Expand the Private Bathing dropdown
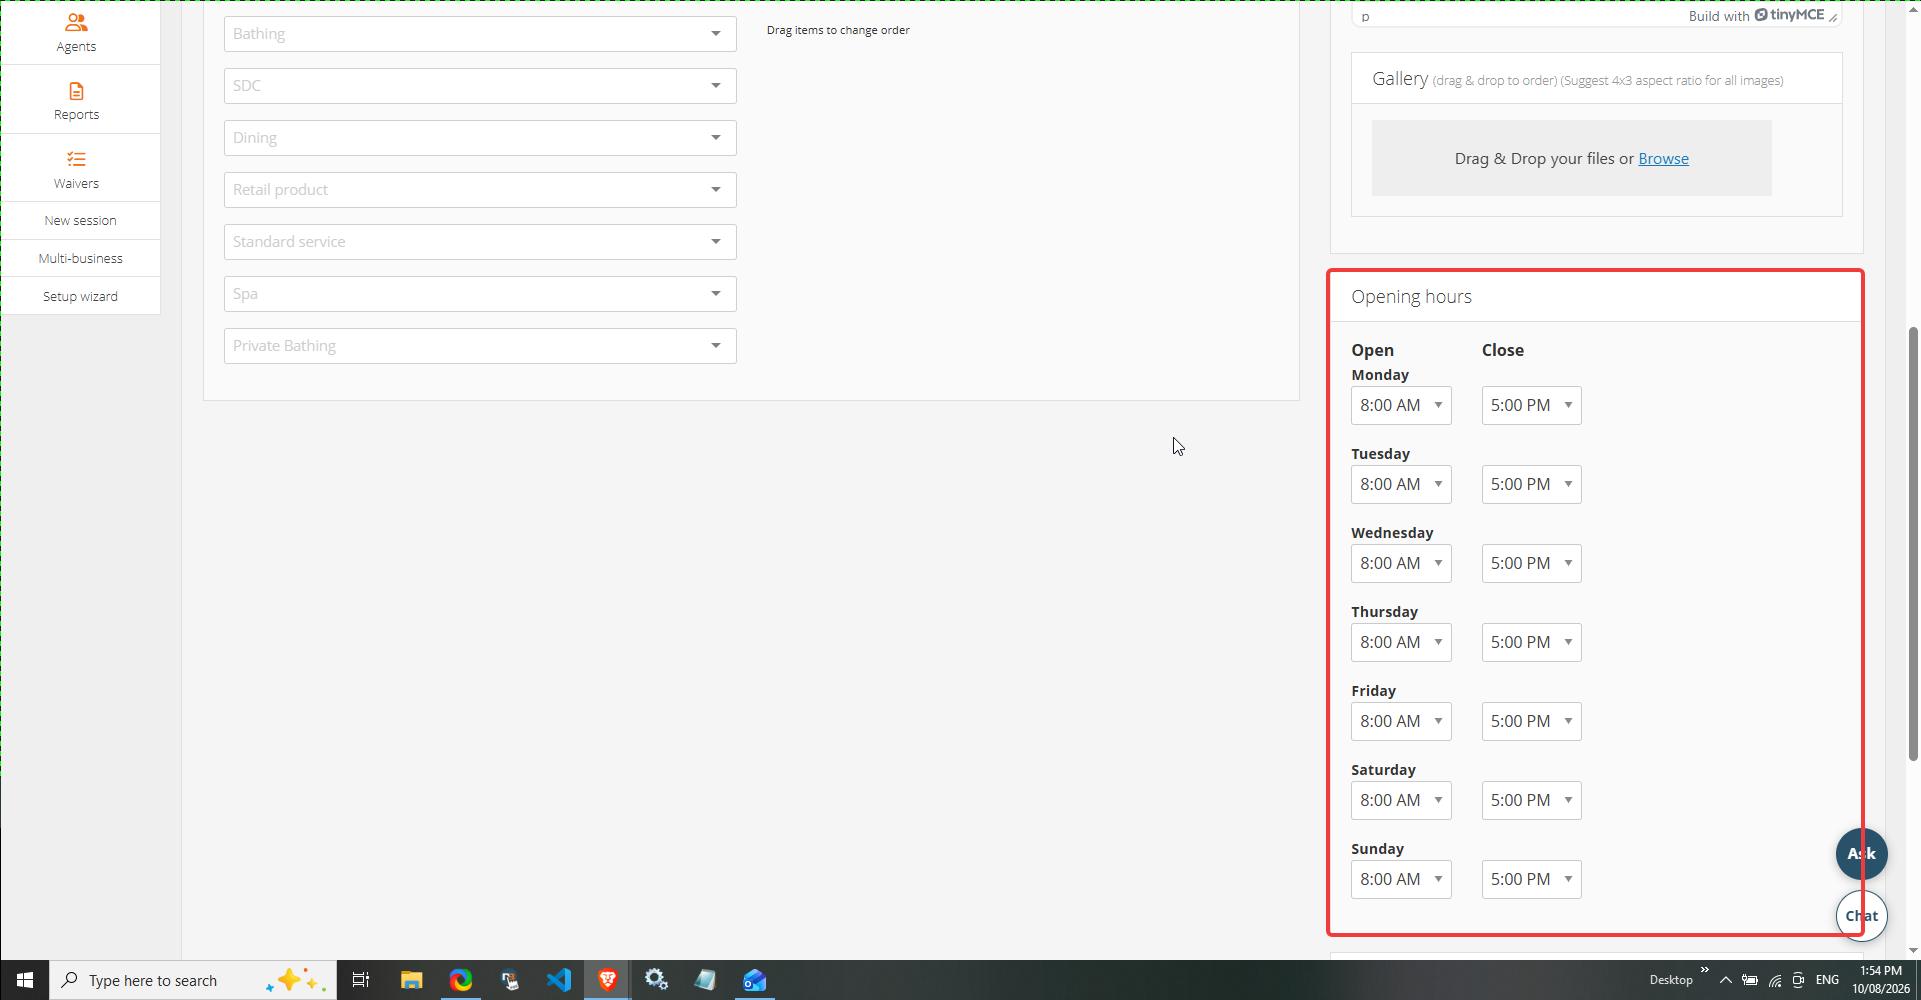This screenshot has height=1000, width=1921. 480,346
